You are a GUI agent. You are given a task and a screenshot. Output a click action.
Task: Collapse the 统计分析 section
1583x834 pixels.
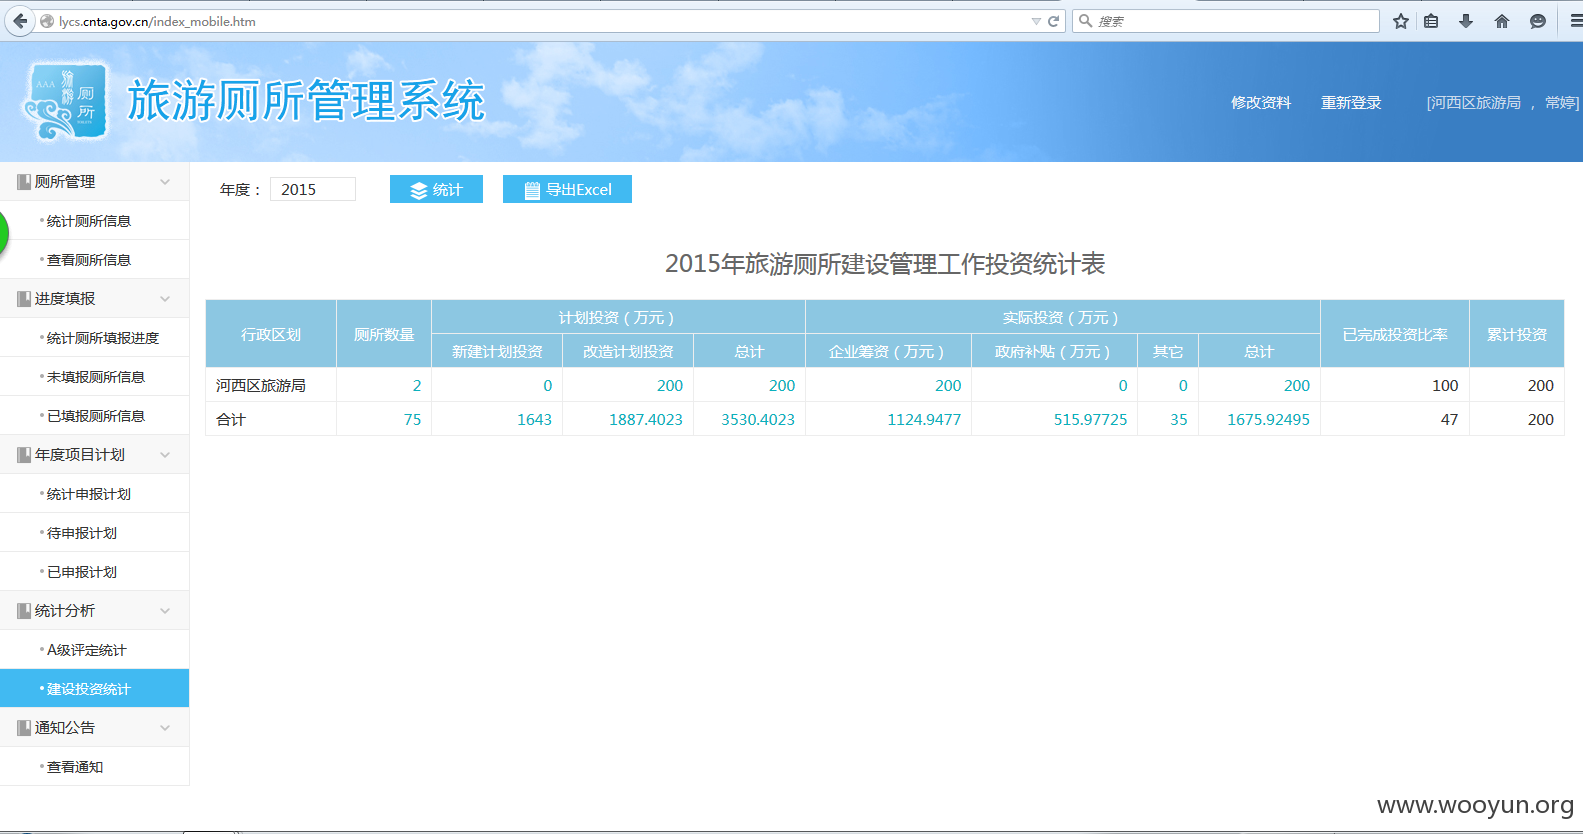click(165, 610)
